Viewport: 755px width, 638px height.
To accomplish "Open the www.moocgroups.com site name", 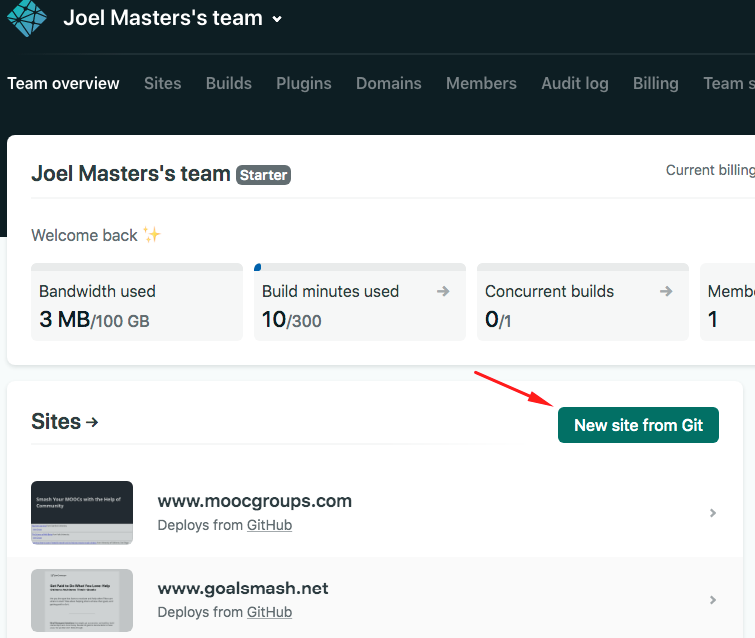I will 255,501.
